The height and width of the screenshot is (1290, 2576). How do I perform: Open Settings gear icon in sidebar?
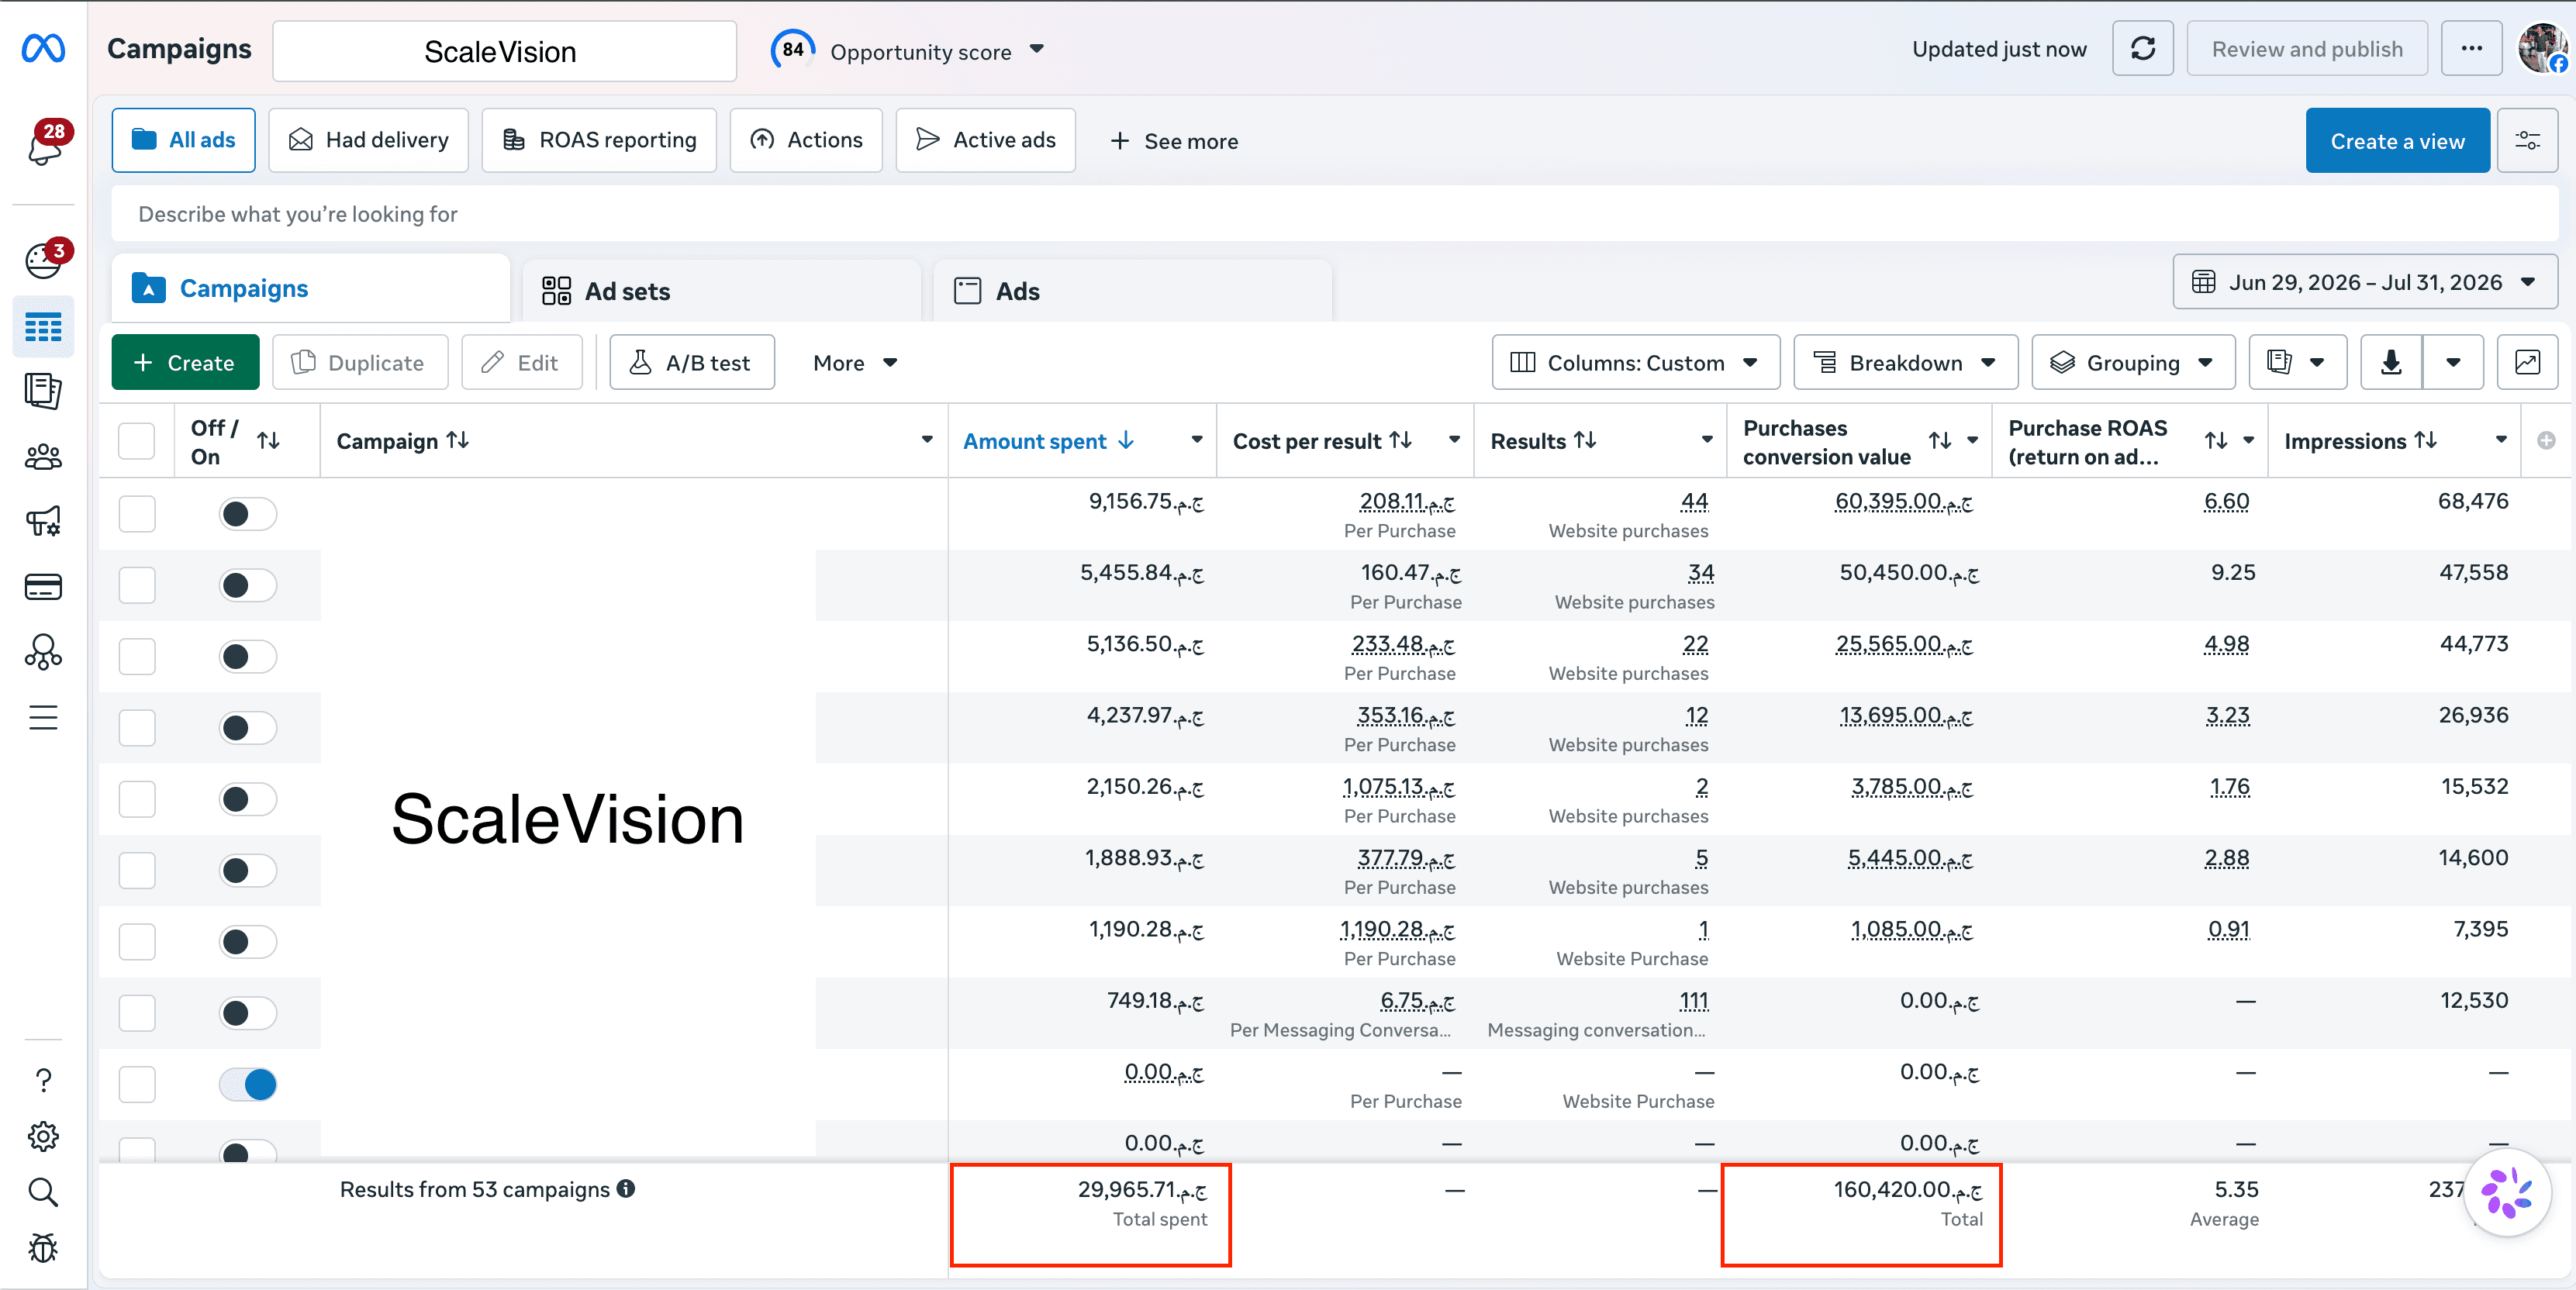click(x=43, y=1136)
